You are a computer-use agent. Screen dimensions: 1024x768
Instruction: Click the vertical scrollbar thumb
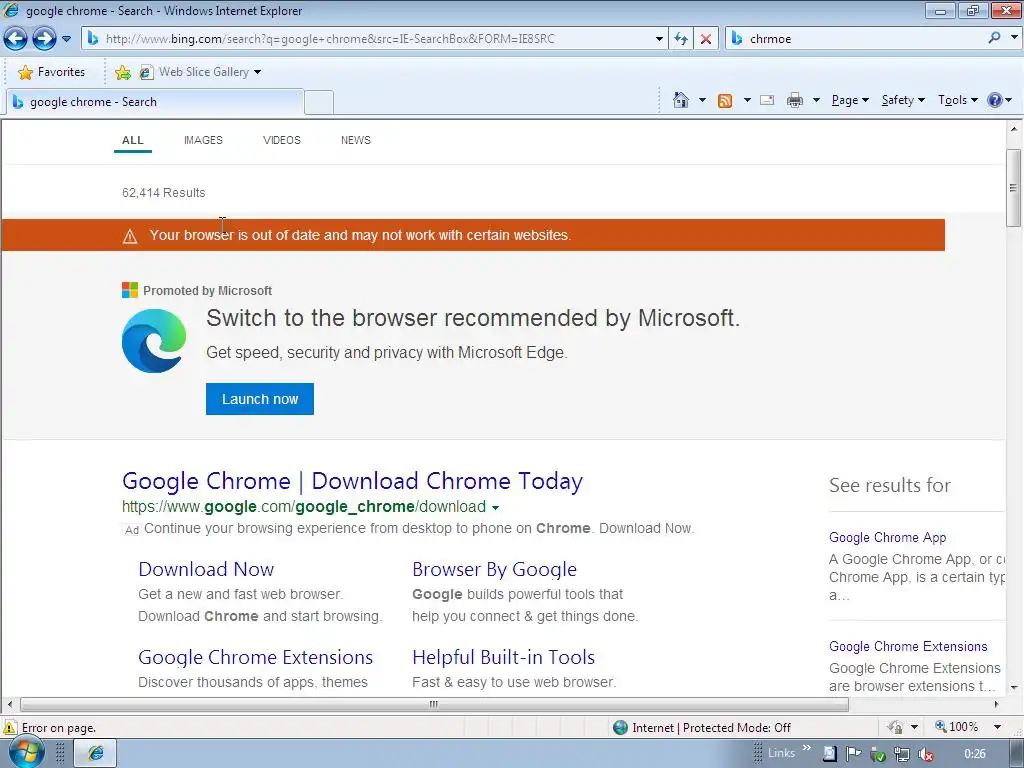click(1013, 188)
